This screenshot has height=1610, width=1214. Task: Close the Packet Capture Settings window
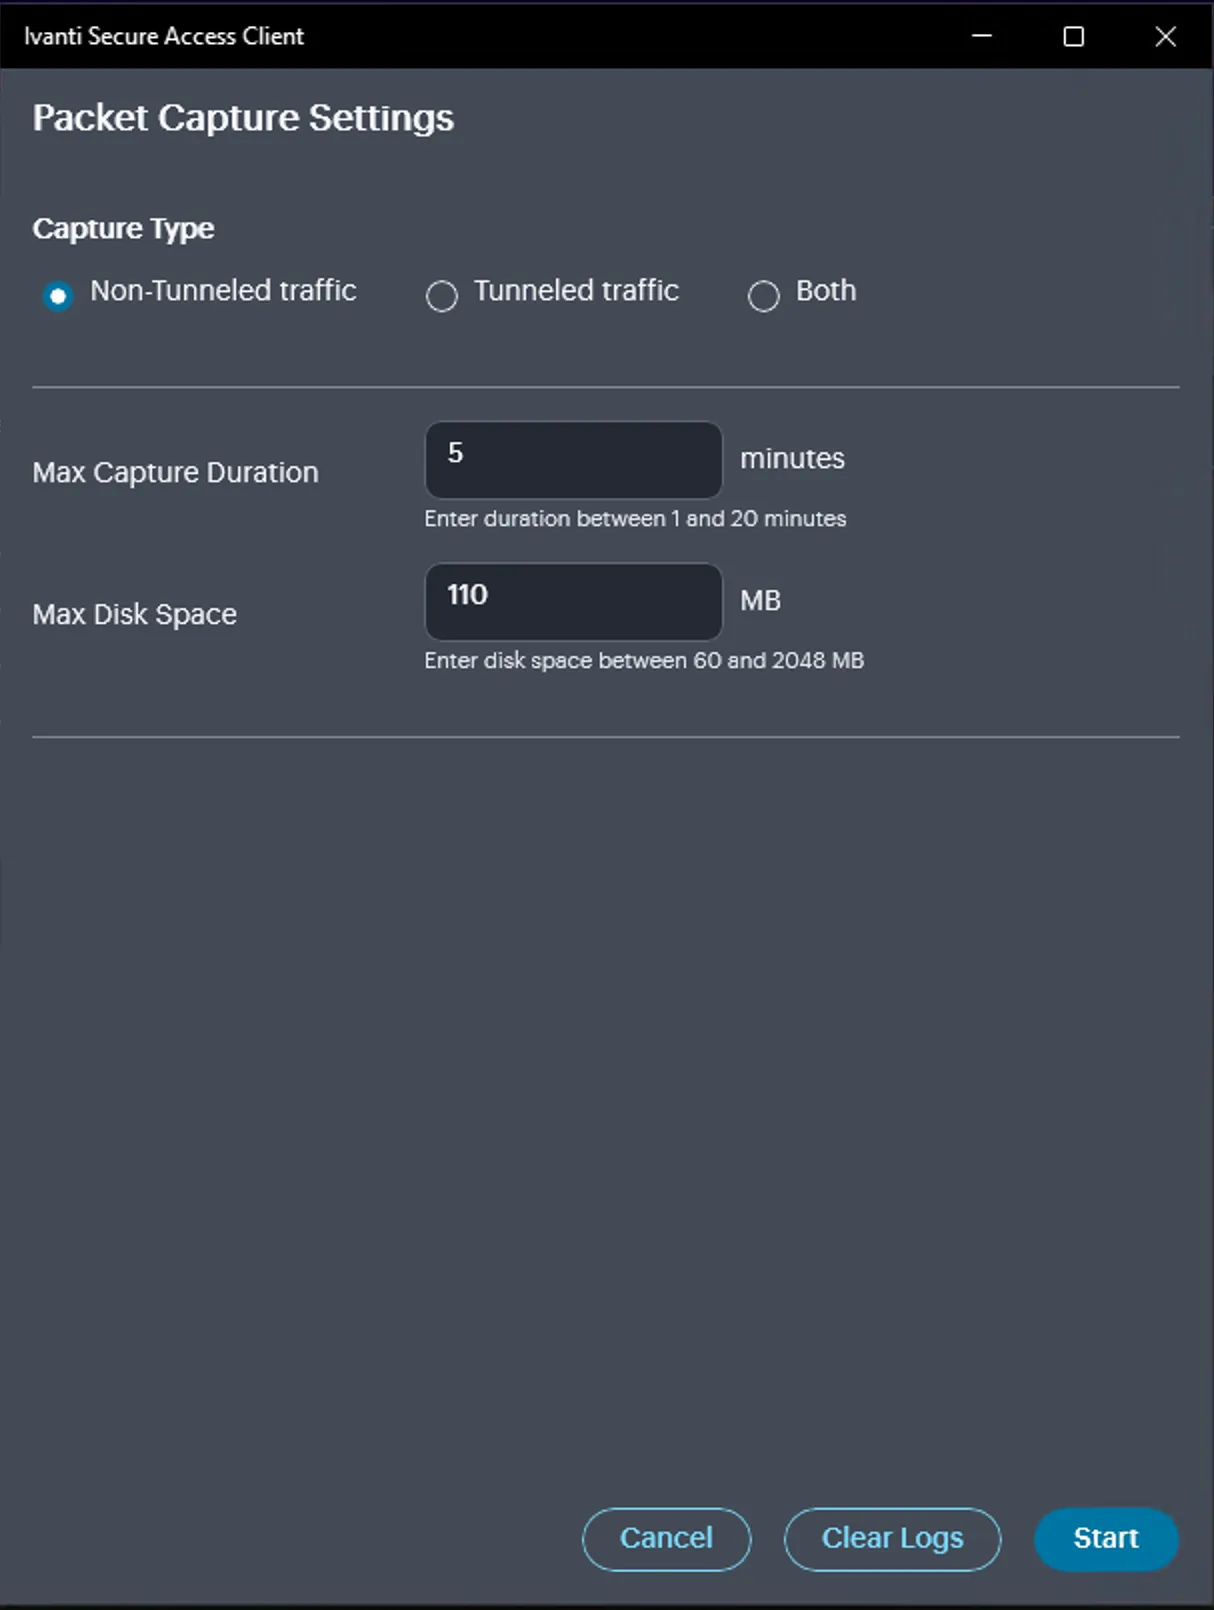pyautogui.click(x=1165, y=36)
